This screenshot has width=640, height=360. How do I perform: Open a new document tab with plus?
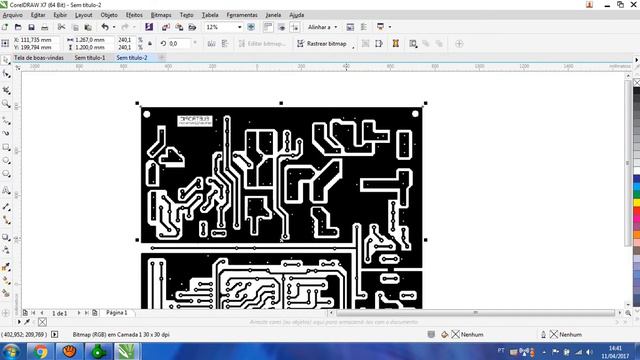pos(162,58)
